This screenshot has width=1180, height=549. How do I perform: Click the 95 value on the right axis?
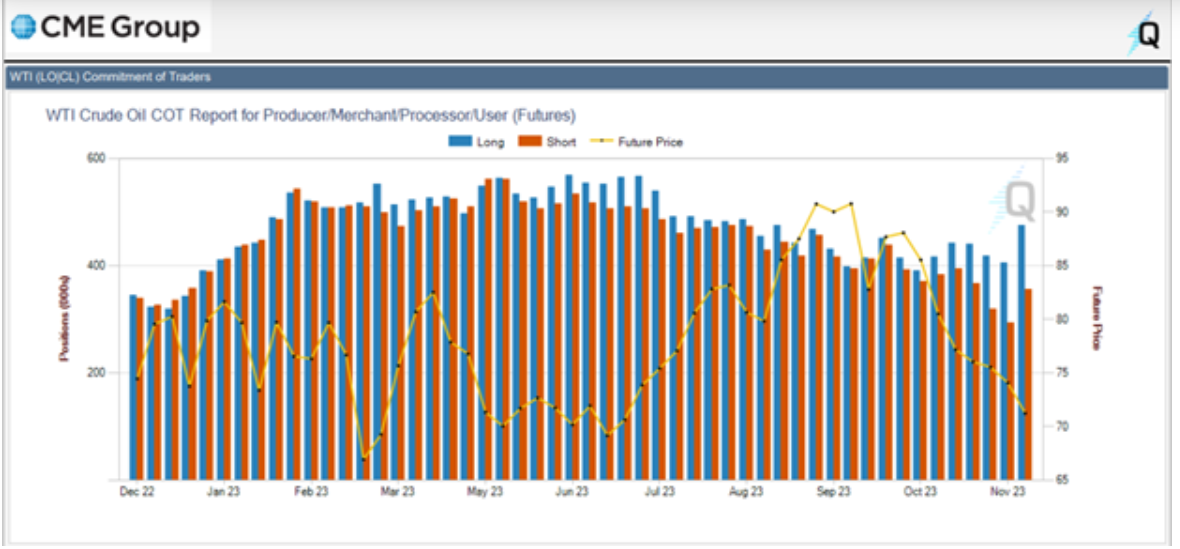click(x=1061, y=159)
